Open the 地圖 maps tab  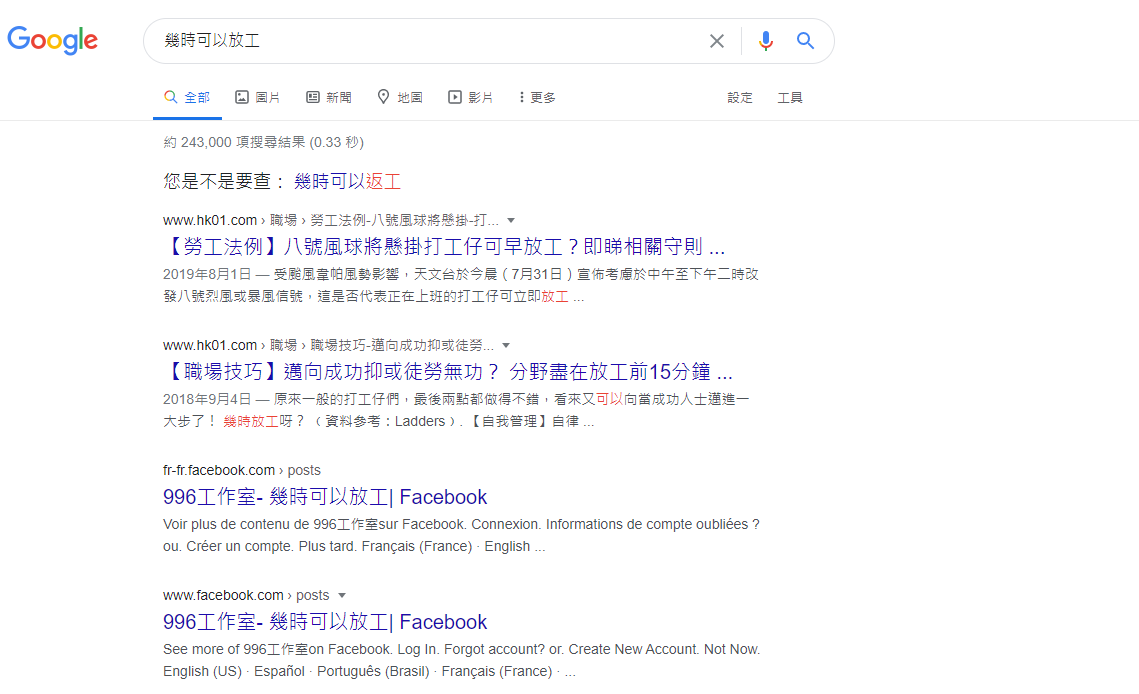399,97
